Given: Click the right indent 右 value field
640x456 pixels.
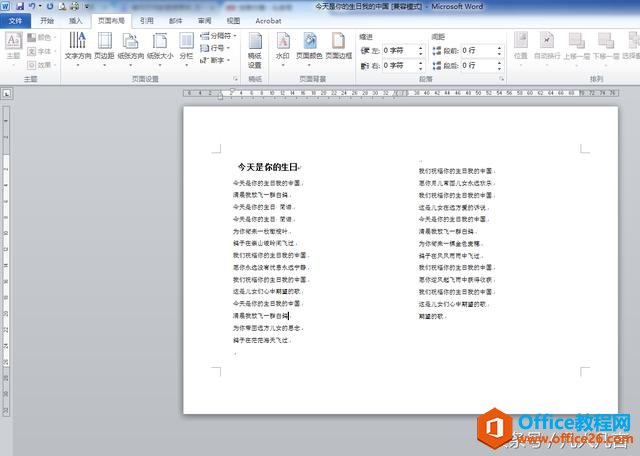Looking at the screenshot, I should [x=399, y=65].
